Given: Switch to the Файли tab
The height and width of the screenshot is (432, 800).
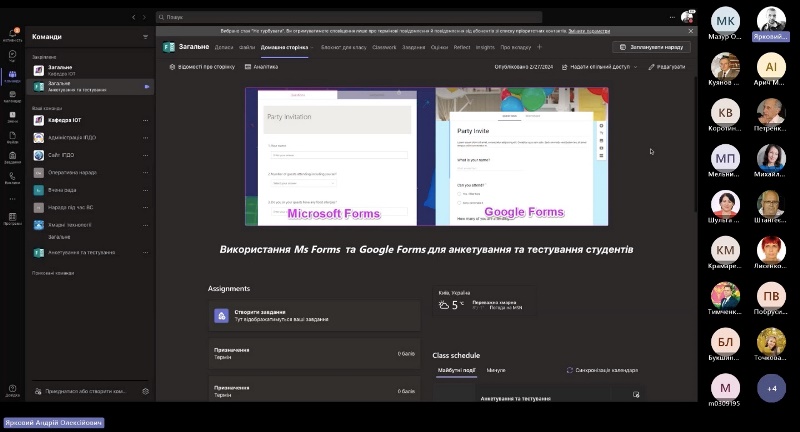Looking at the screenshot, I should [x=247, y=47].
